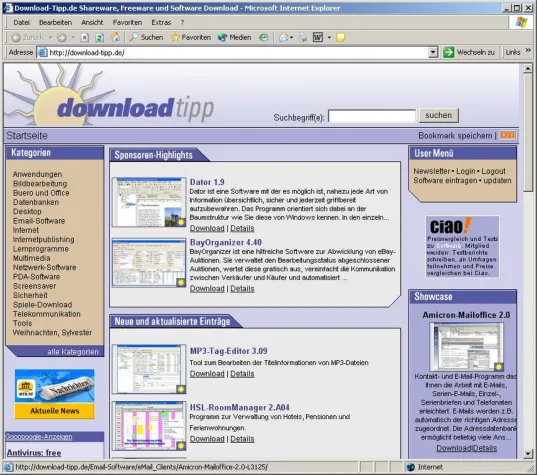The image size is (537, 475).
Task: Open the Medien toolbar button
Action: (235, 37)
